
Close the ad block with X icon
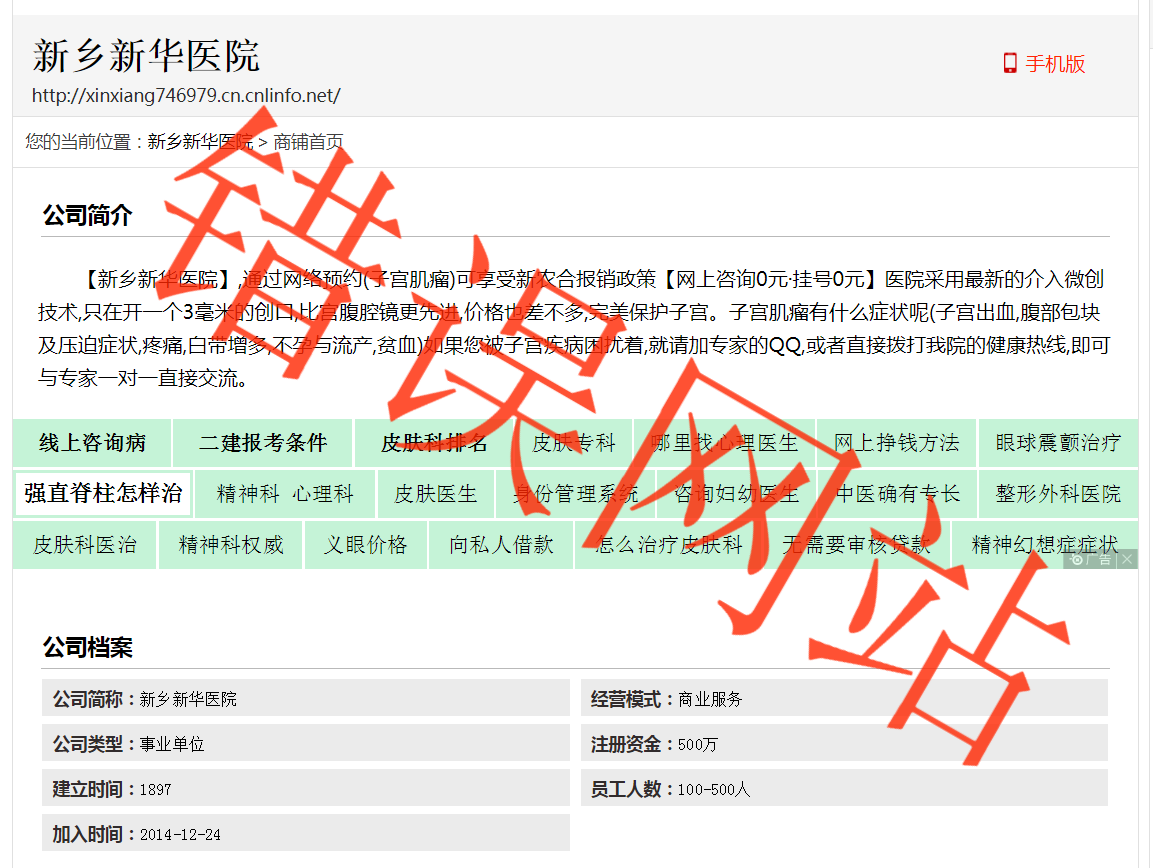(x=1127, y=559)
